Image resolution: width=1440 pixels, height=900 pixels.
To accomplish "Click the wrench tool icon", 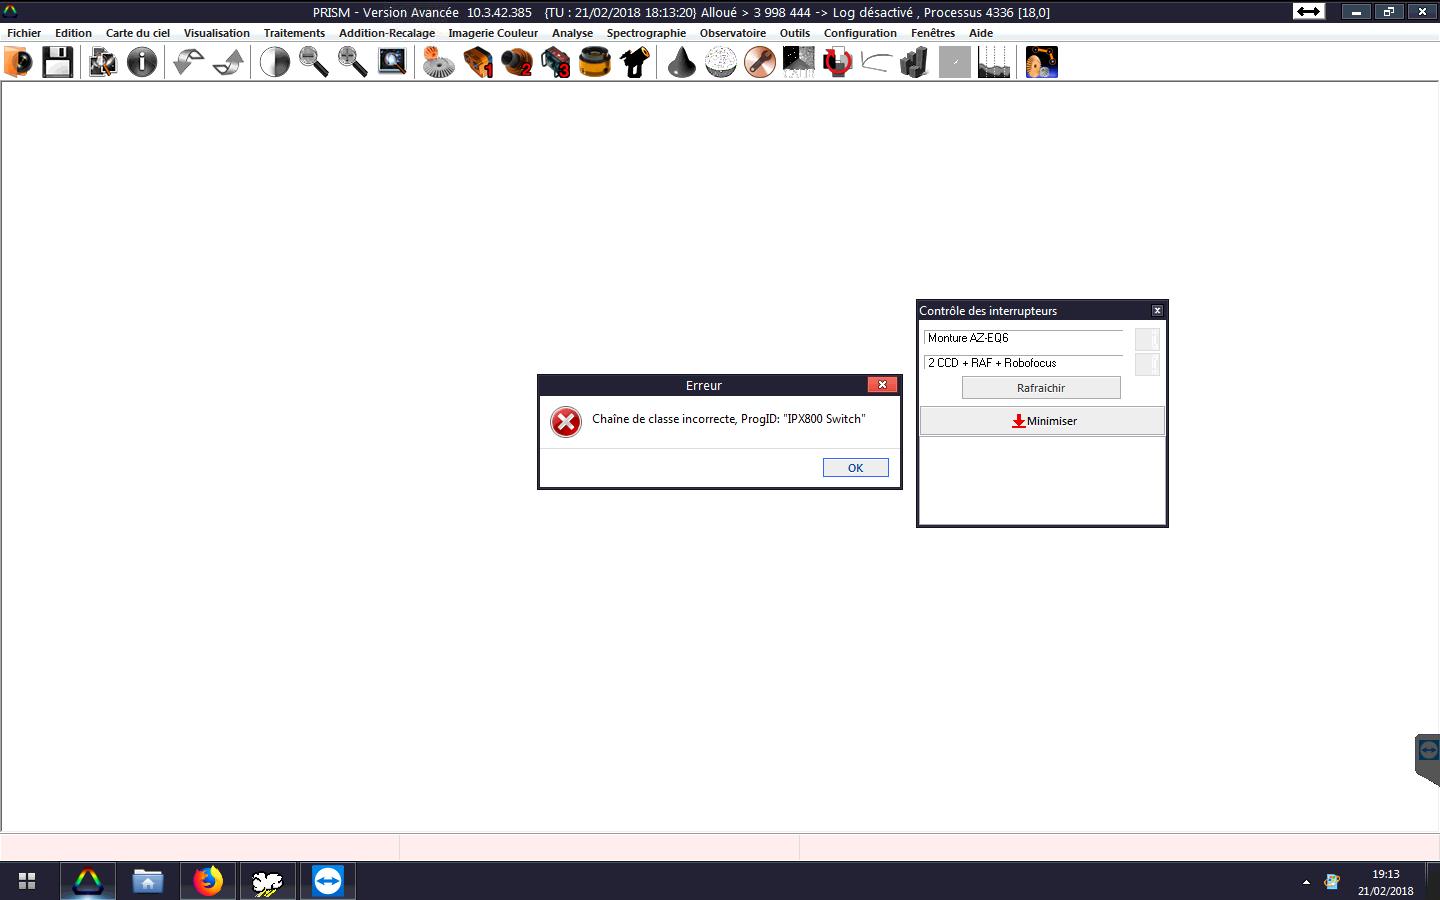I will click(x=760, y=62).
